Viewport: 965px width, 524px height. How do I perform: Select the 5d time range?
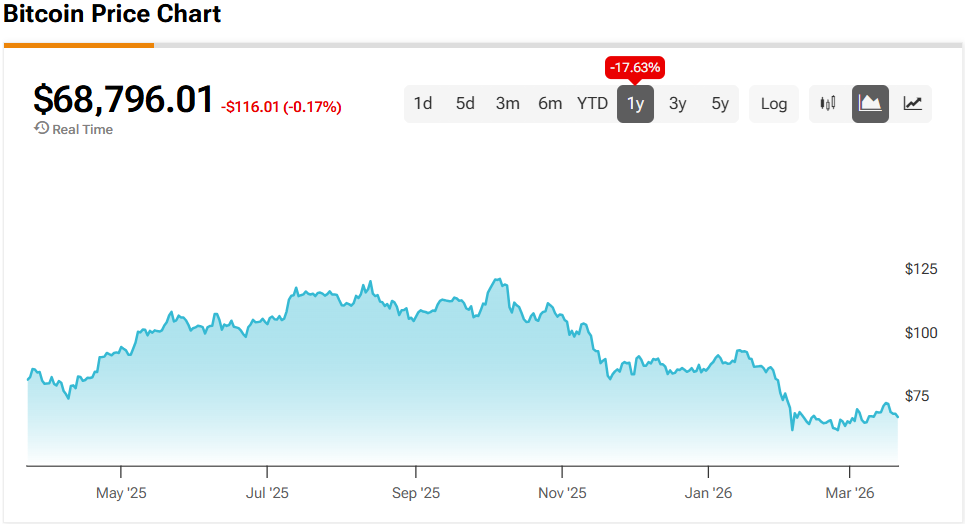point(465,104)
